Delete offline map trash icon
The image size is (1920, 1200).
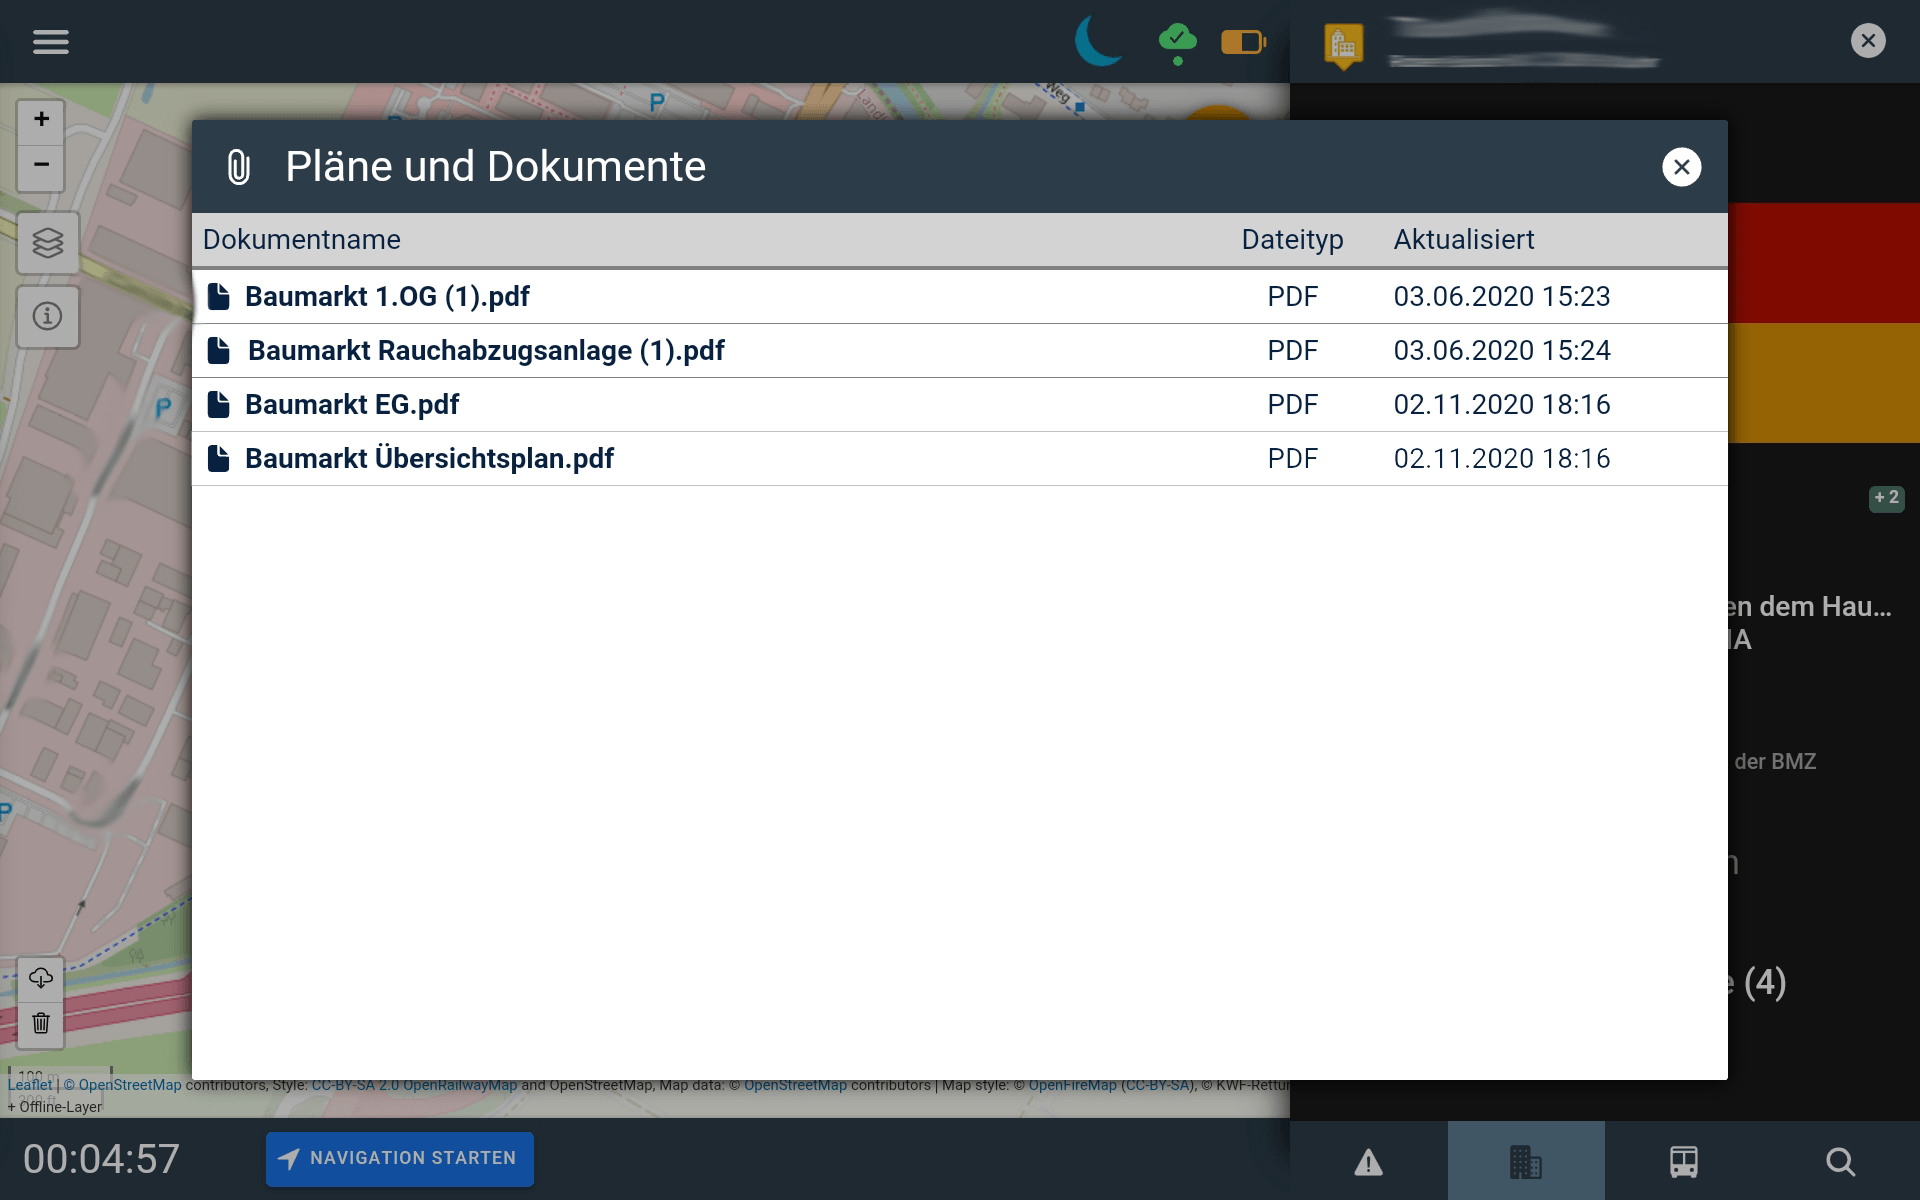[x=41, y=1023]
